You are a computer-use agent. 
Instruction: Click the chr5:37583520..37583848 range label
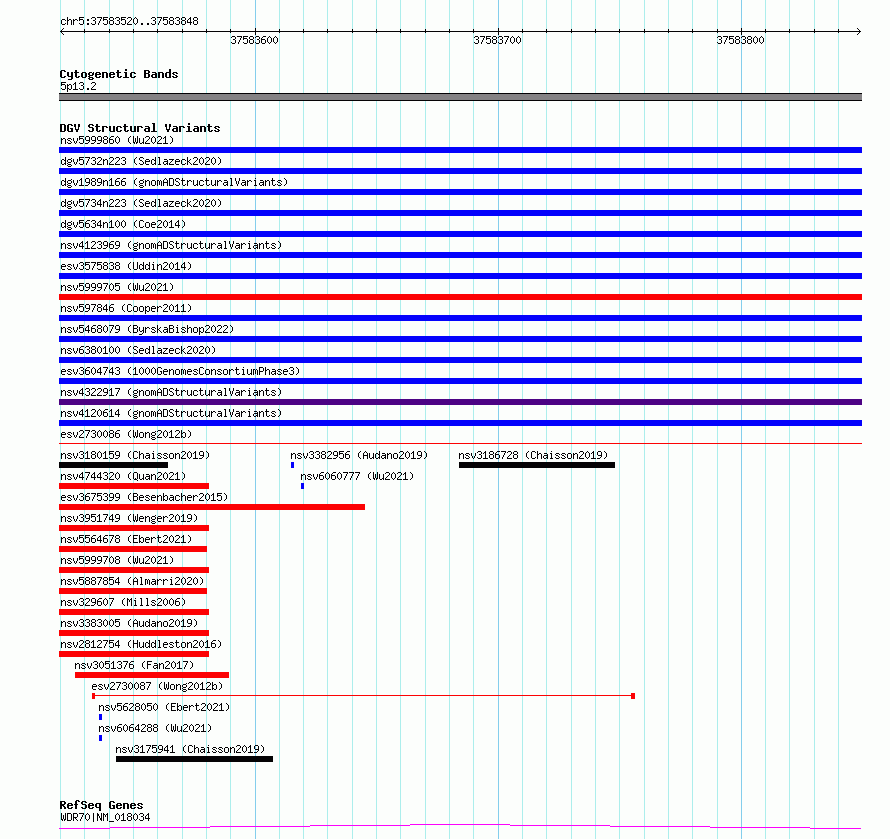(129, 21)
